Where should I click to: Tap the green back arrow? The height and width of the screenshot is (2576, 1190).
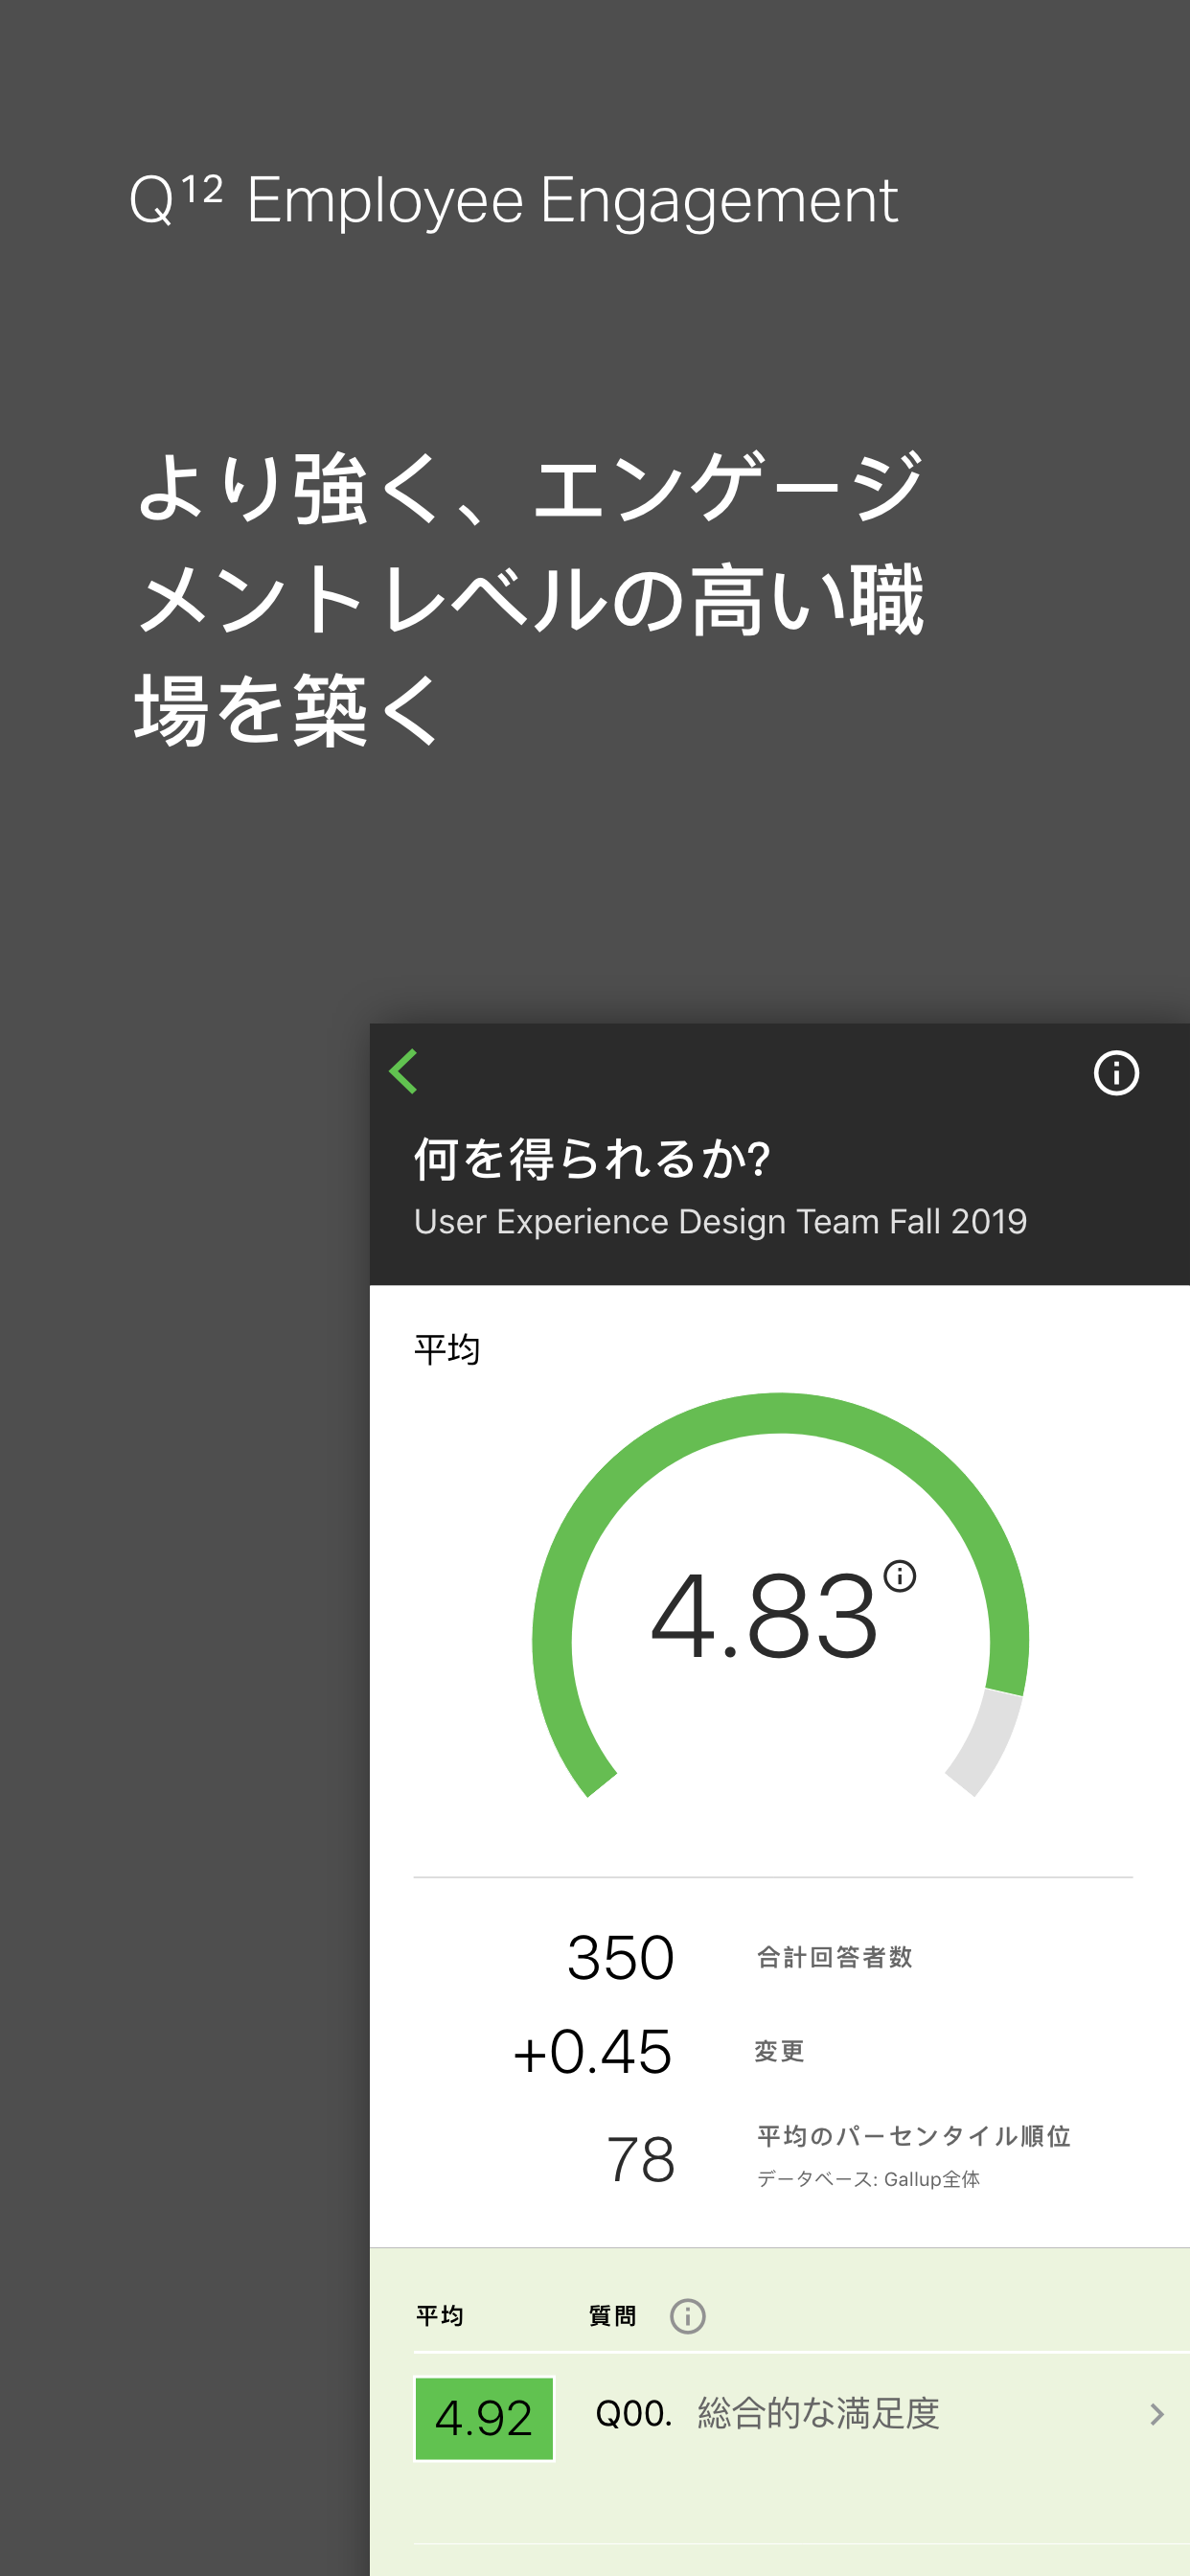coord(404,1072)
